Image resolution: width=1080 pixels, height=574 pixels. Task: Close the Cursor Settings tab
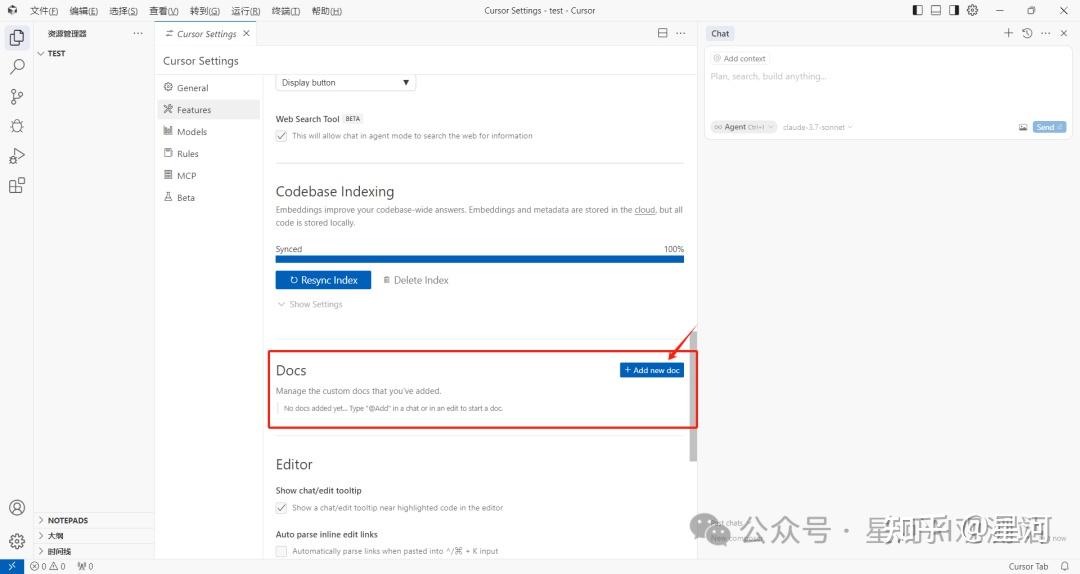(247, 33)
